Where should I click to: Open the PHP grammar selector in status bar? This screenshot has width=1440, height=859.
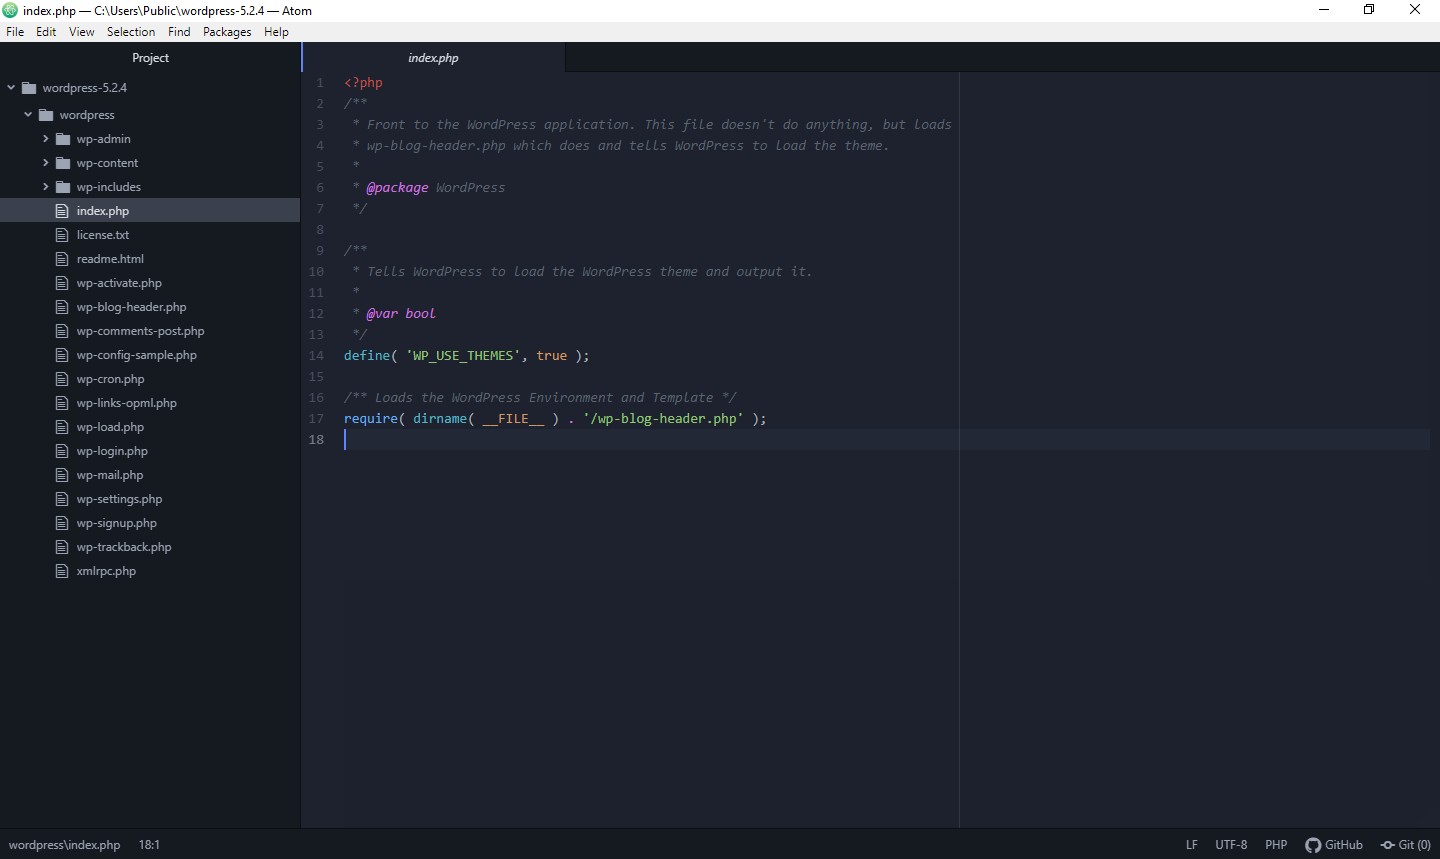coord(1276,845)
